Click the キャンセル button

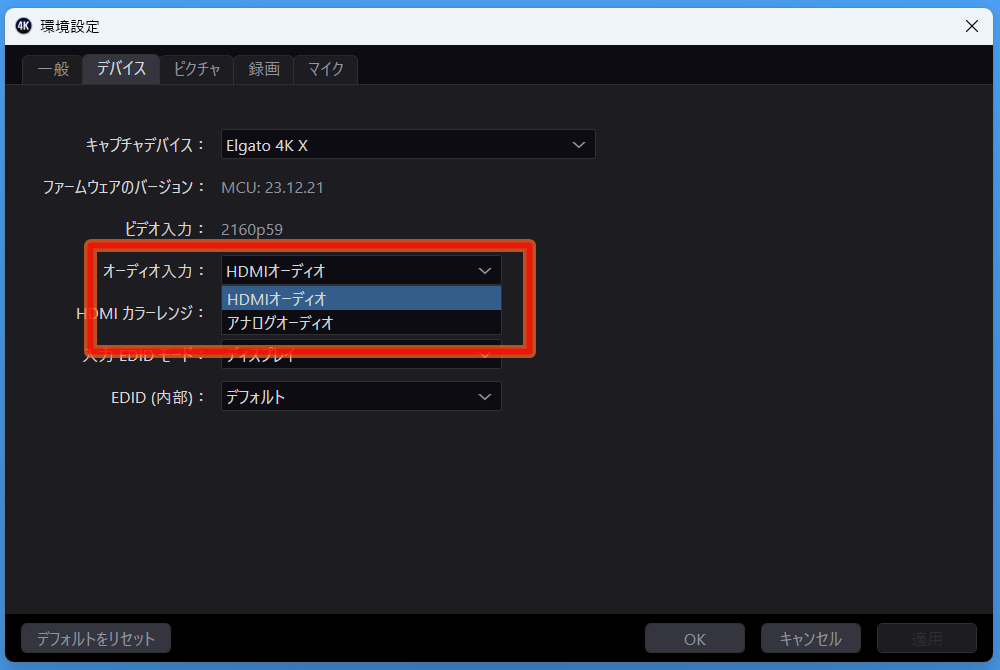811,639
